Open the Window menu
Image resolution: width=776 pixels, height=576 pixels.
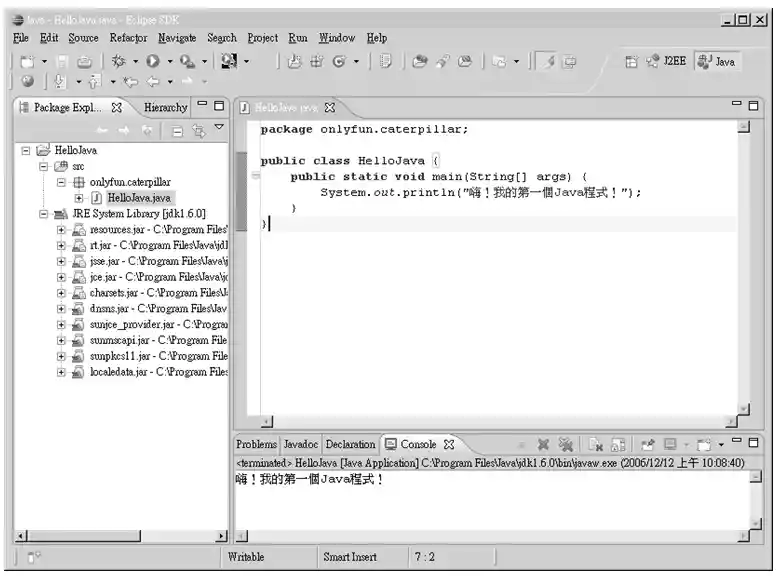337,38
